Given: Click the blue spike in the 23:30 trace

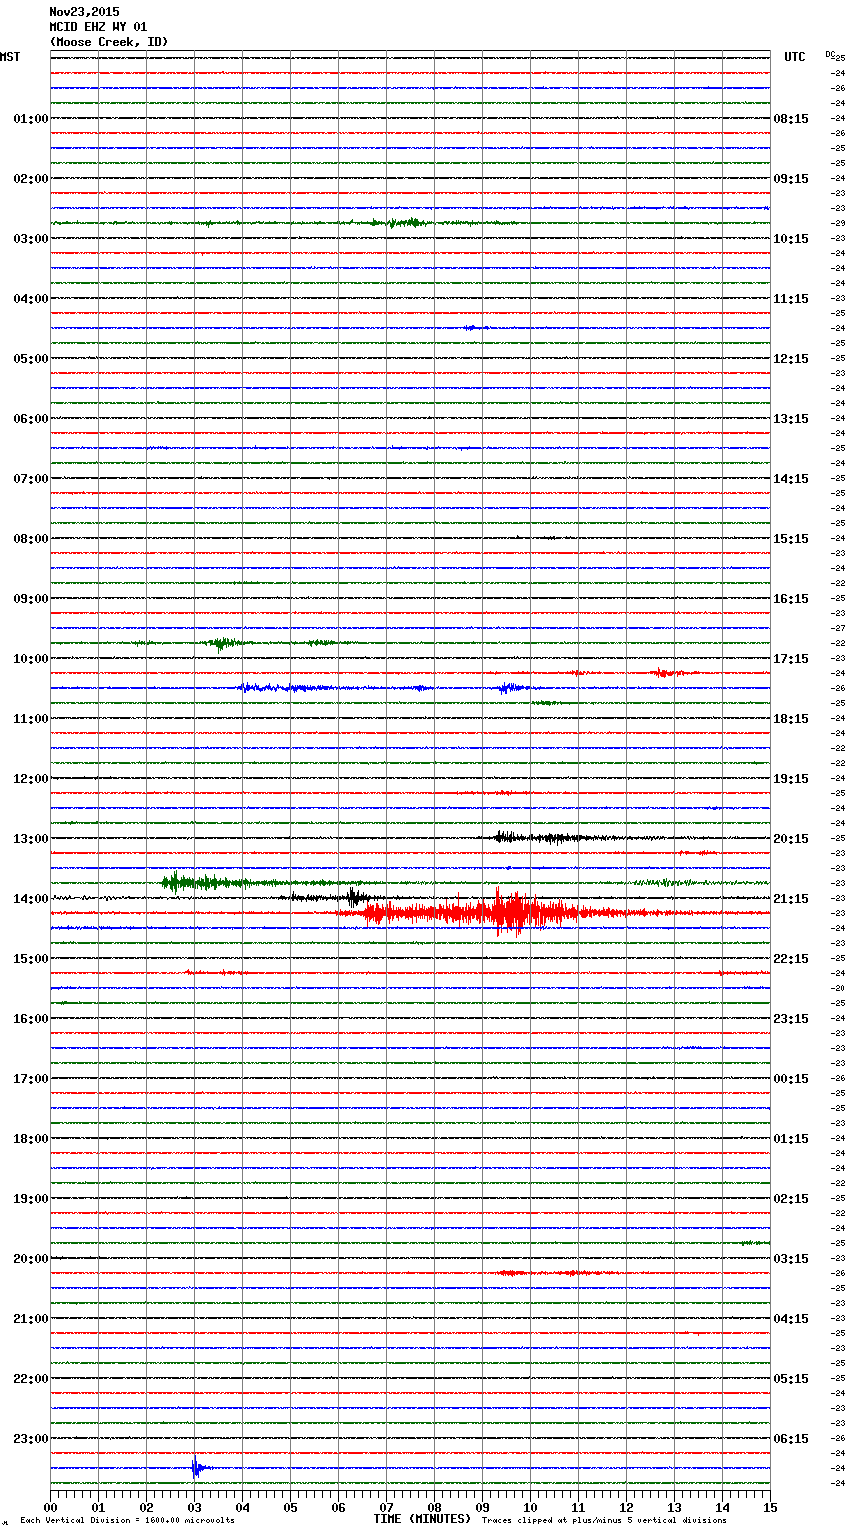Looking at the screenshot, I should point(197,1468).
